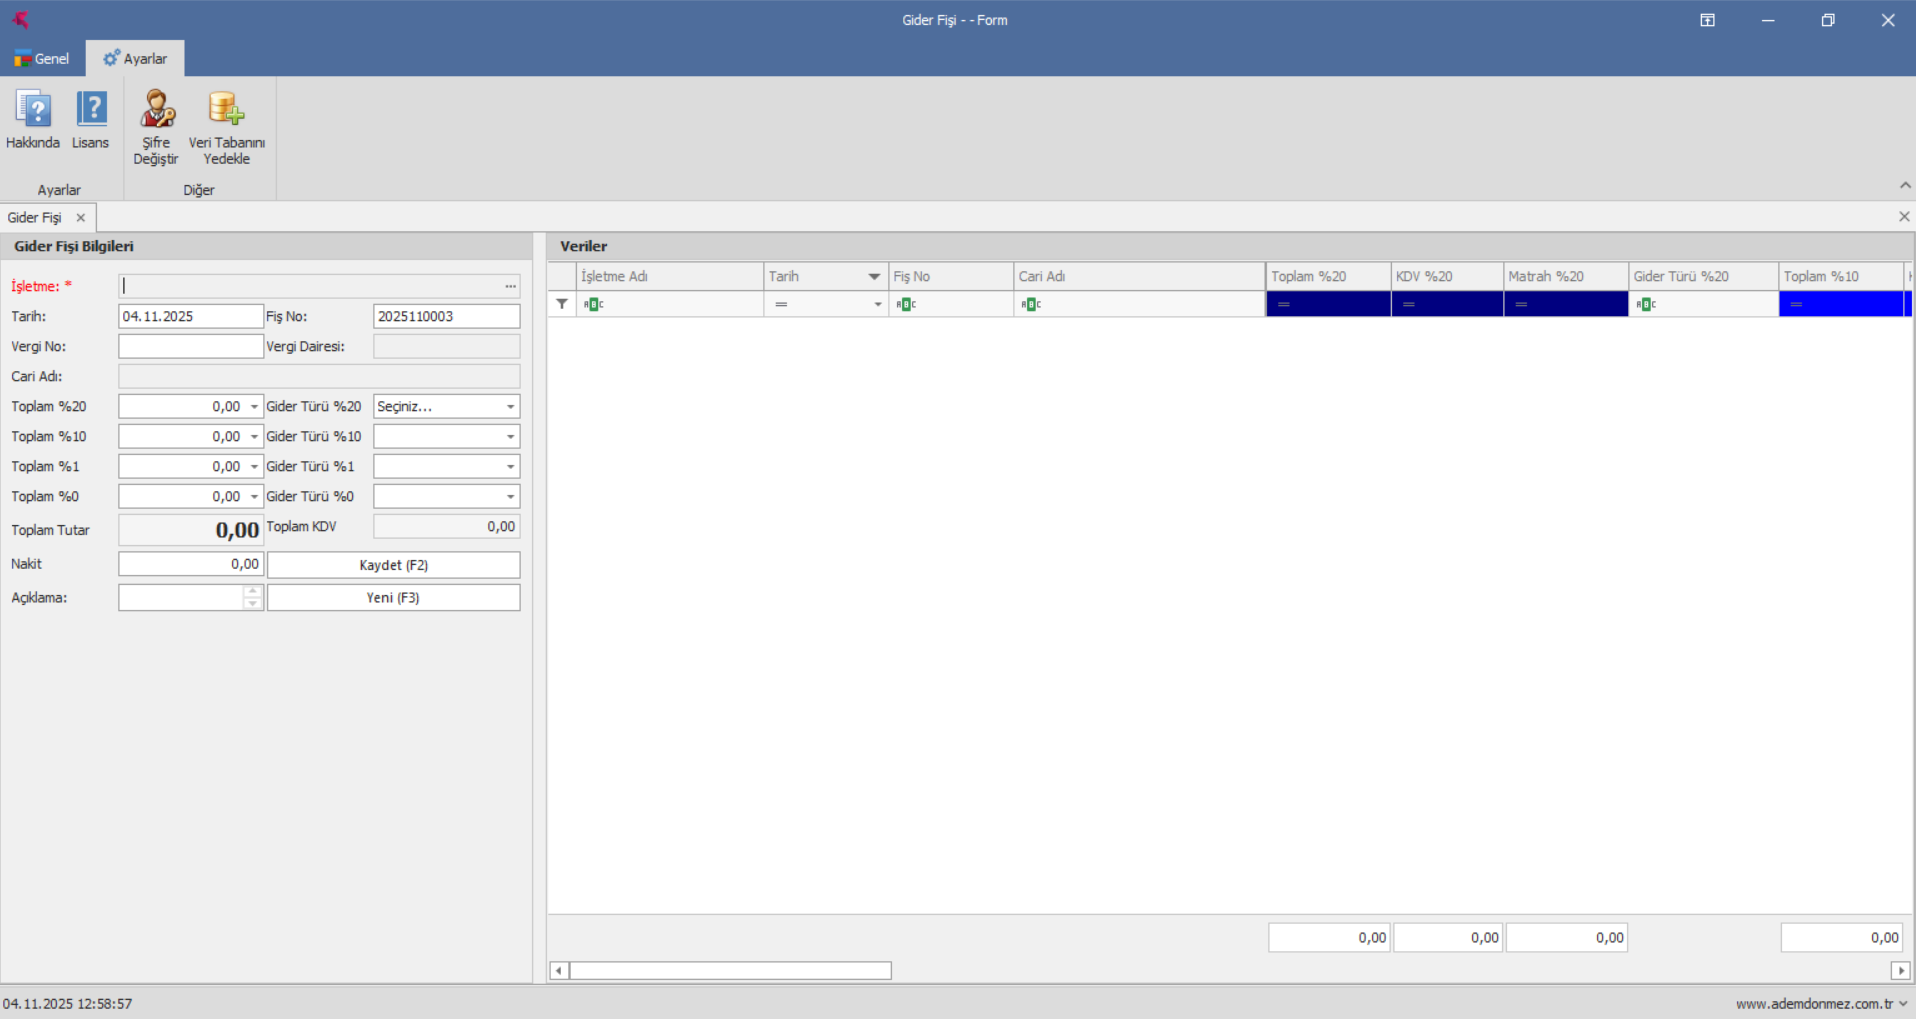Switch to the Genel ribbon tab
1916x1019 pixels.
(42, 59)
